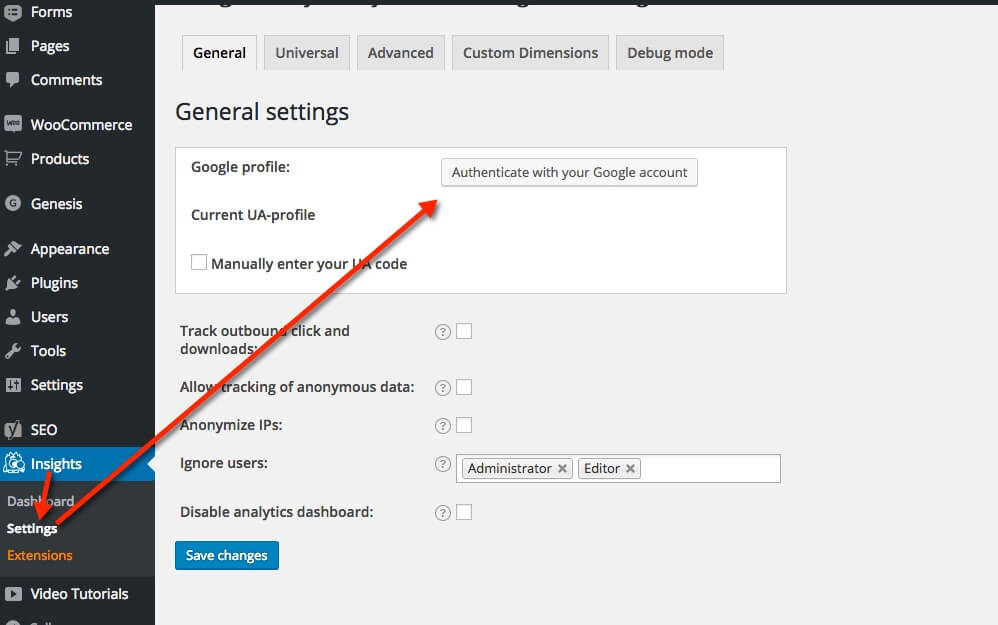The height and width of the screenshot is (625, 998).
Task: Switch to the Universal tab
Action: click(307, 53)
